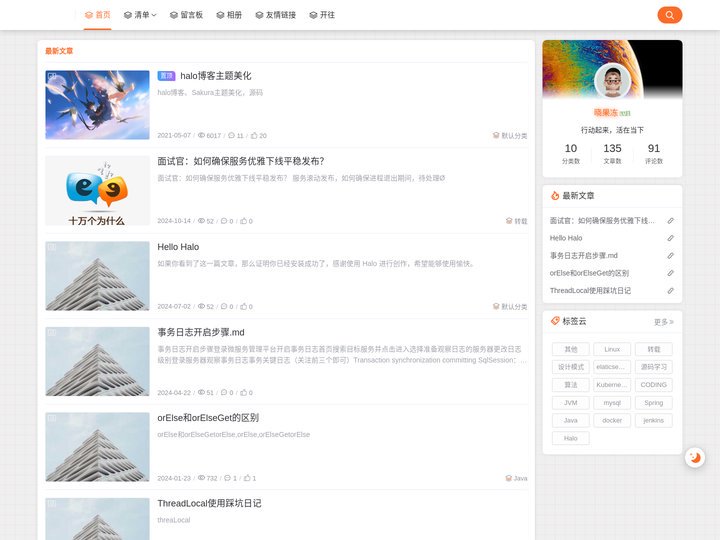
Task: Click the 十万个为什么 article thumbnail
Action: click(x=97, y=191)
